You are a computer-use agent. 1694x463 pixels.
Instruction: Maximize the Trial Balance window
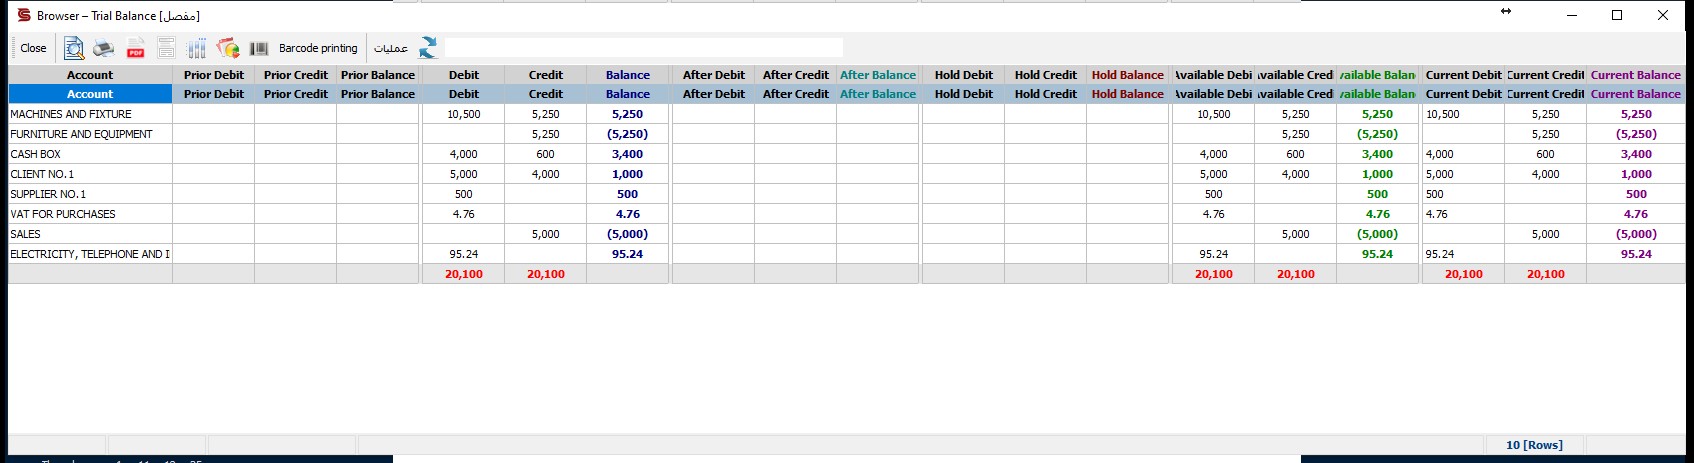(x=1617, y=15)
